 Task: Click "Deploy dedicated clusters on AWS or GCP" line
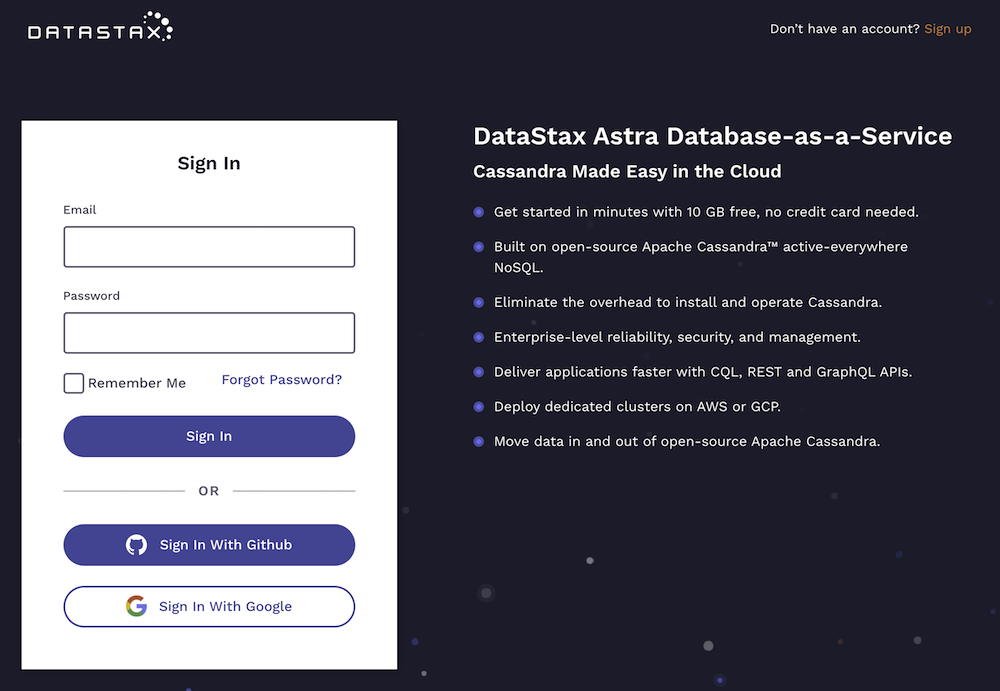637,406
